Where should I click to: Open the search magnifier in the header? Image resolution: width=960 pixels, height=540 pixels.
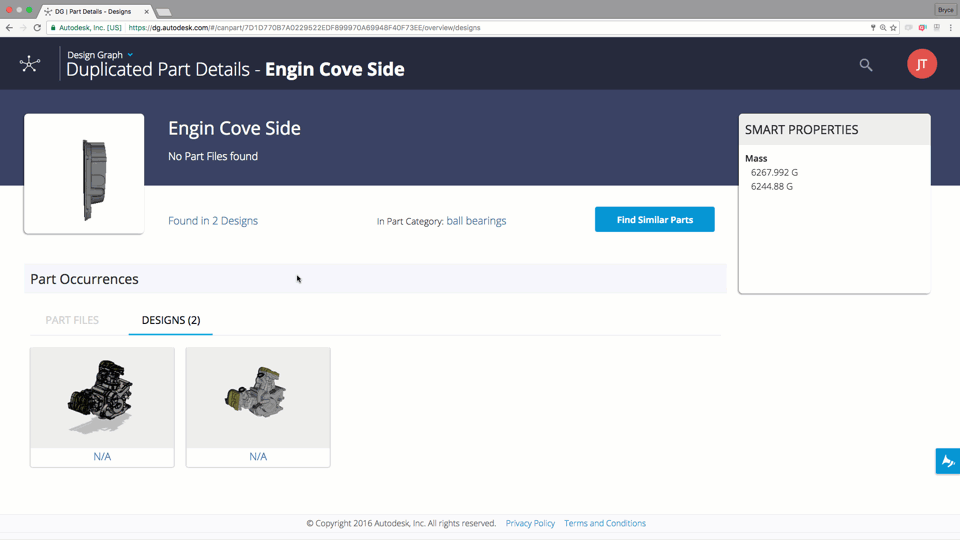(865, 65)
